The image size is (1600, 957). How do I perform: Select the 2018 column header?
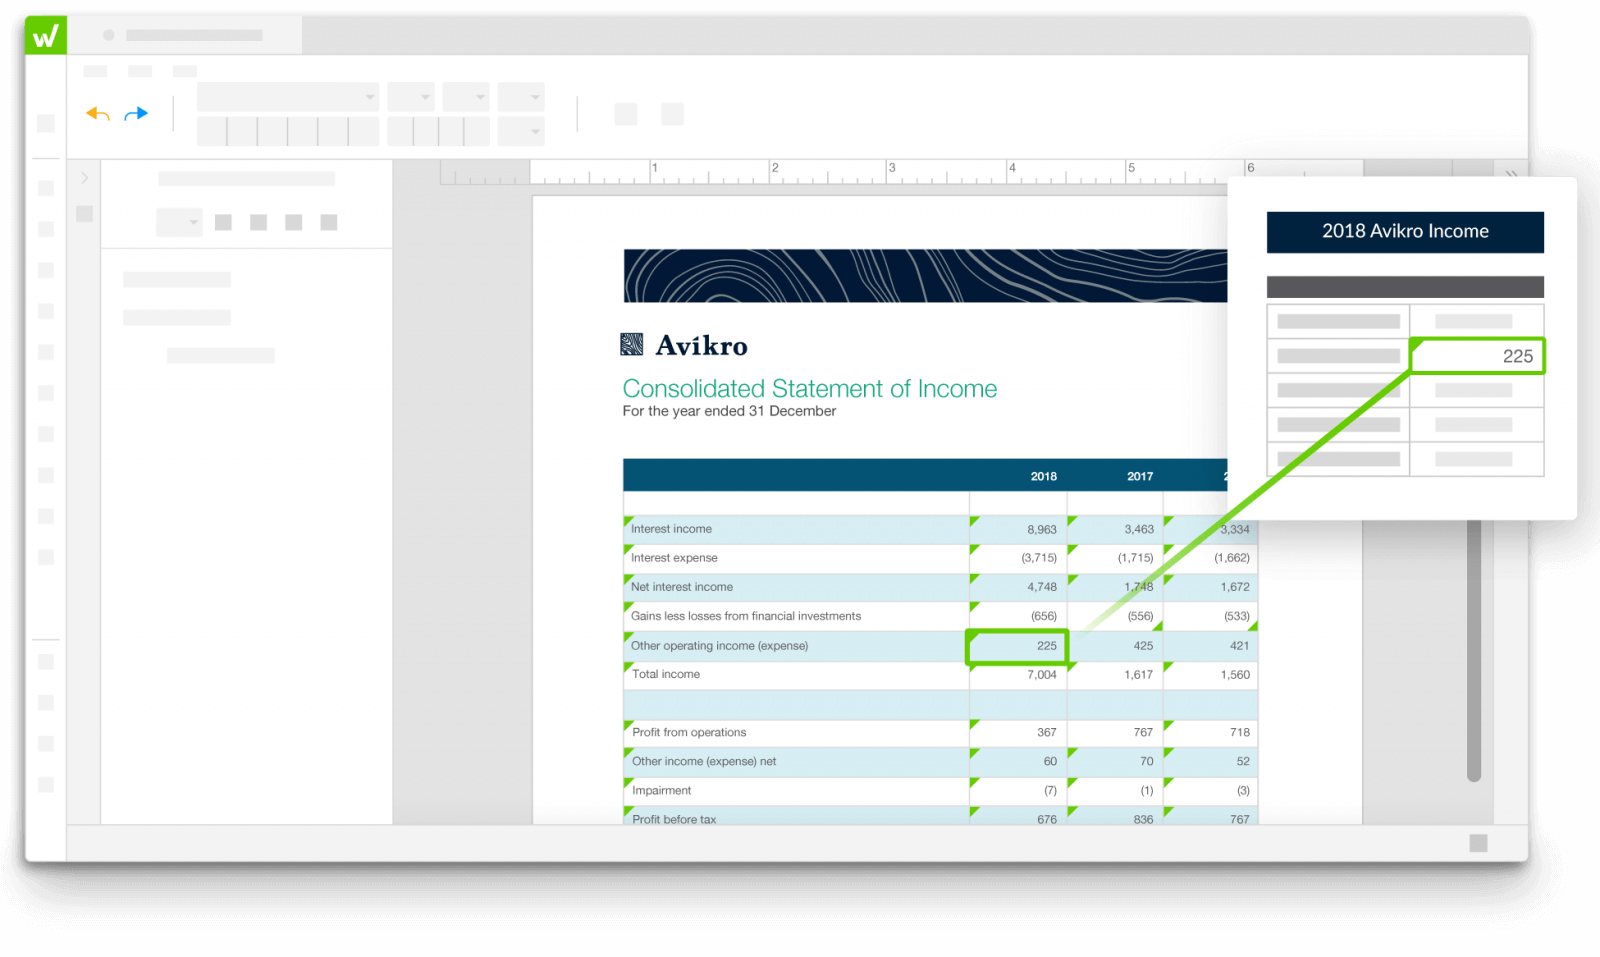coord(1043,476)
